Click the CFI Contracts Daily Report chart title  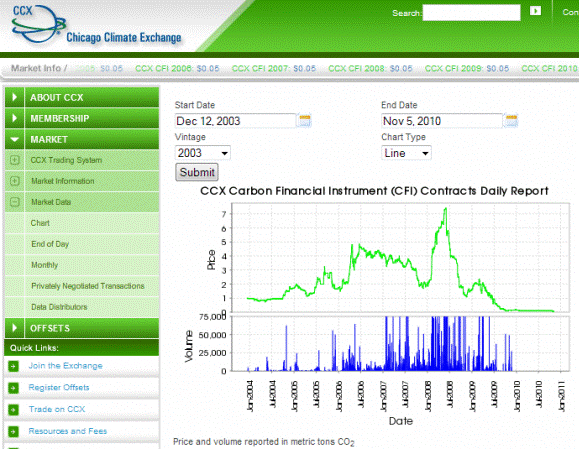click(x=374, y=191)
